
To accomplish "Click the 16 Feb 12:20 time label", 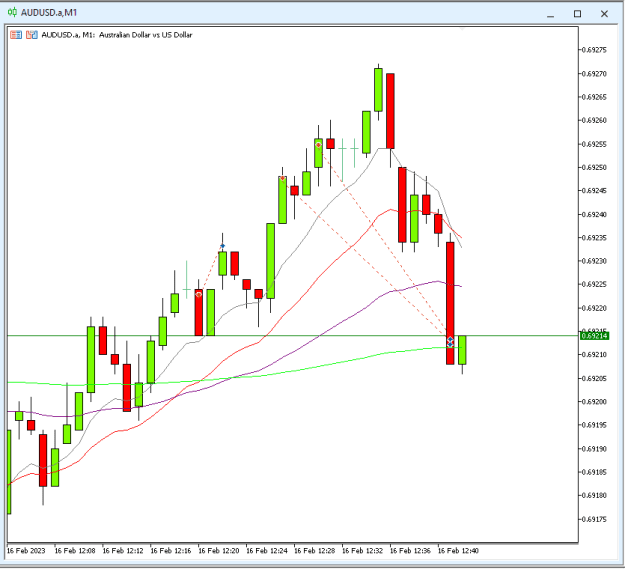I will click(x=219, y=551).
